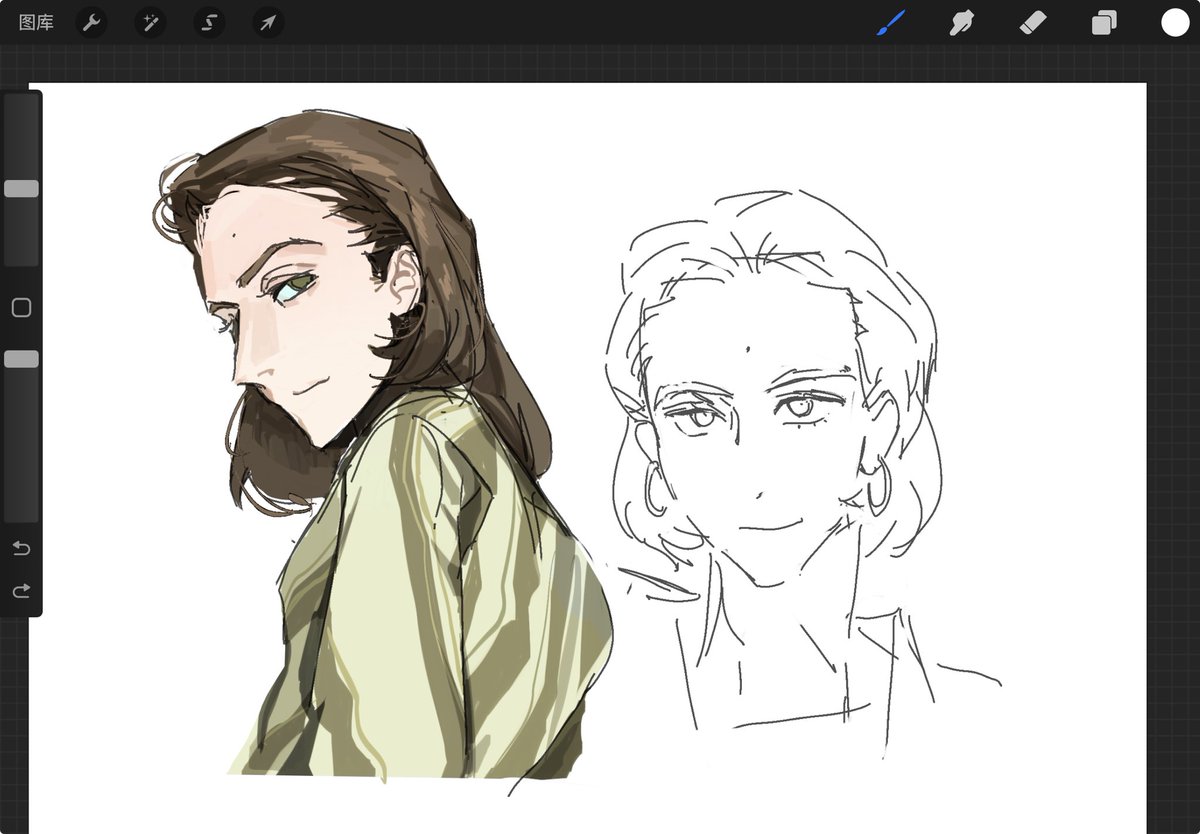
Task: Tap the square Modify button on sidebar
Action: pyautogui.click(x=21, y=308)
